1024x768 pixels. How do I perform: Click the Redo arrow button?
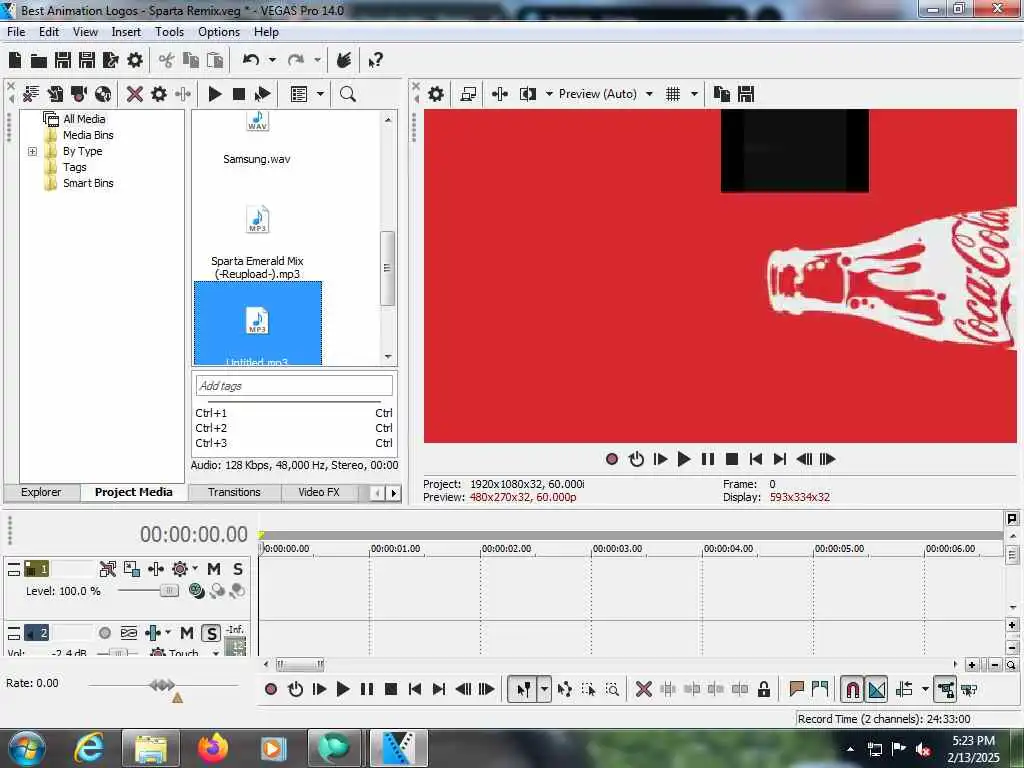coord(296,60)
